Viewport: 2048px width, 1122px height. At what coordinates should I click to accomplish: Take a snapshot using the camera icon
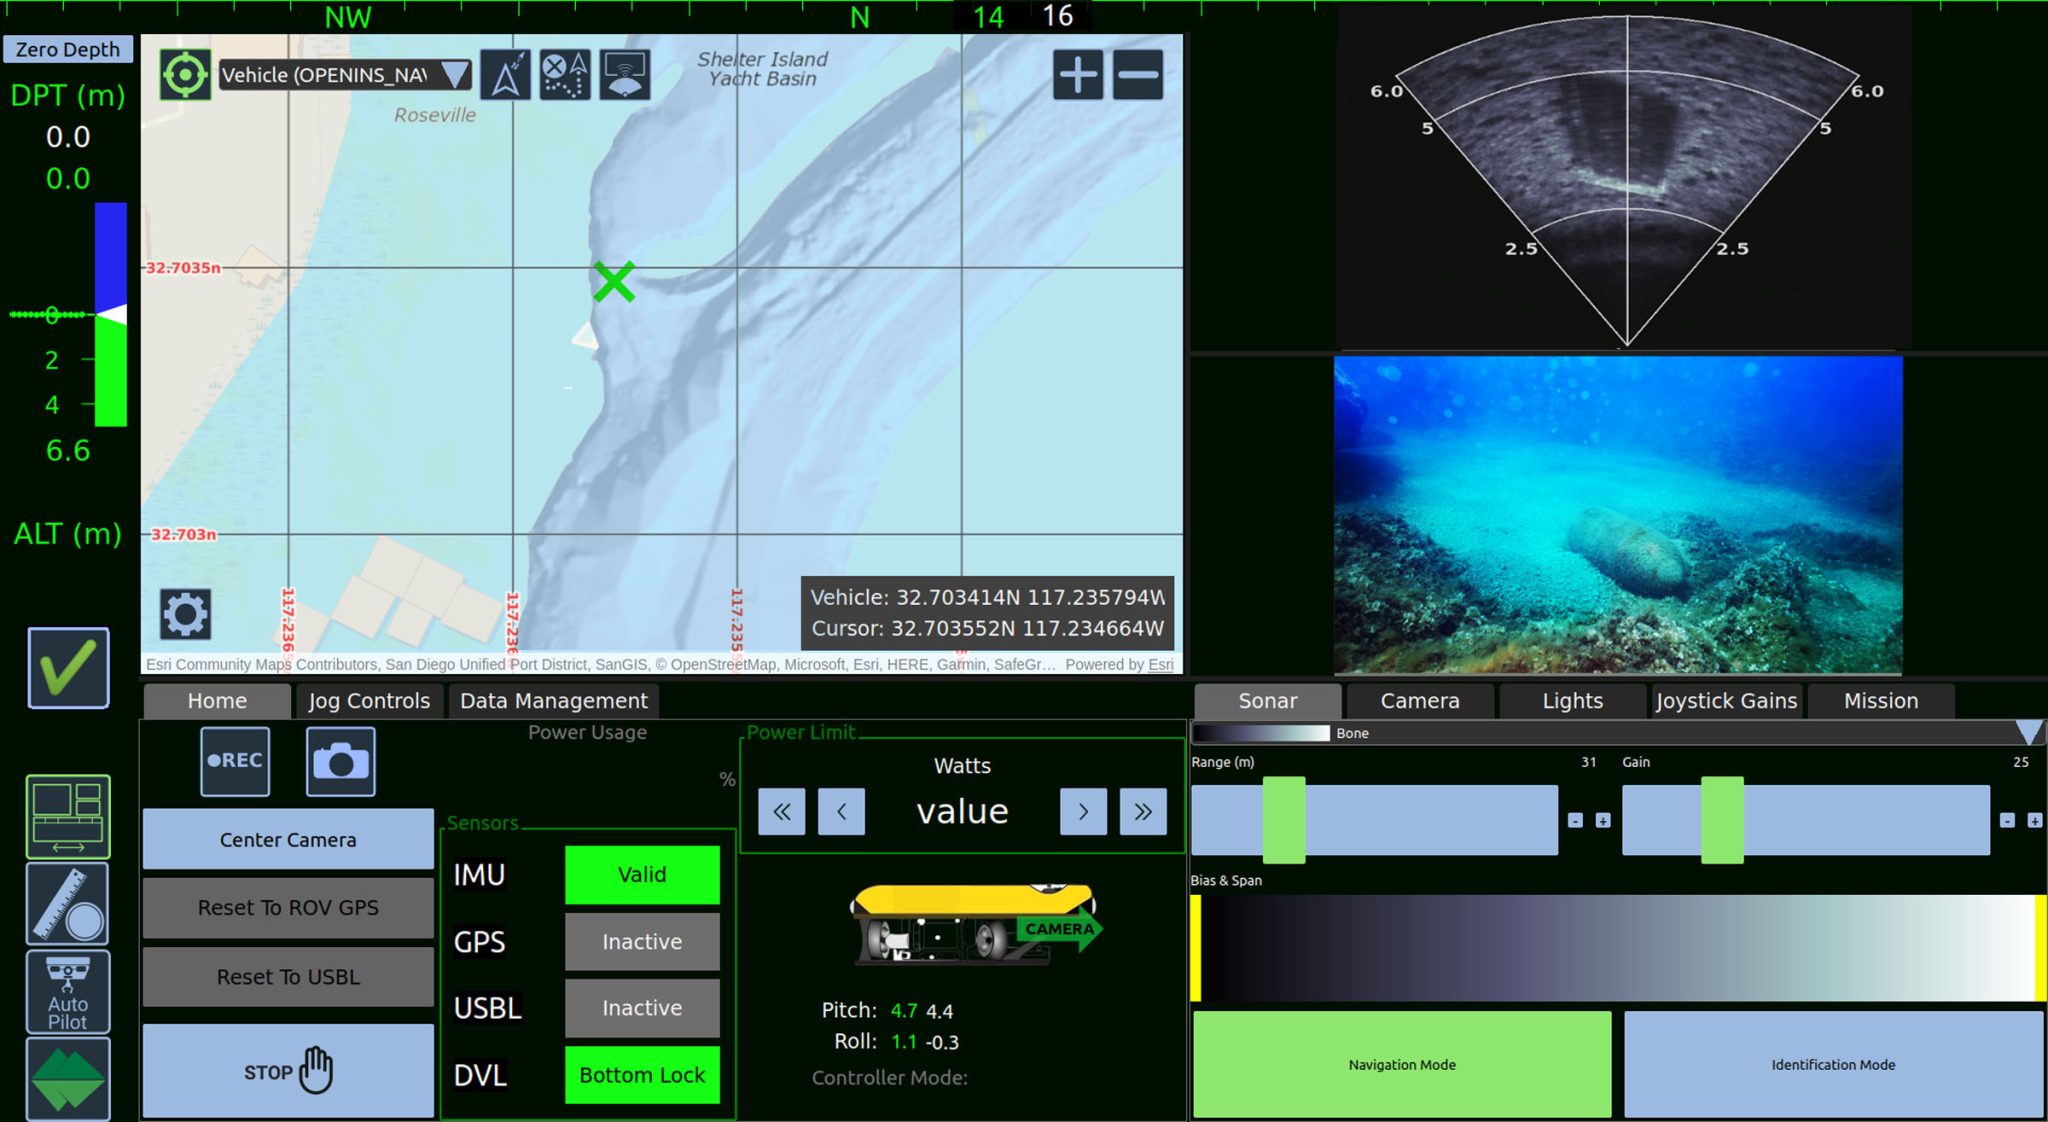[x=339, y=761]
